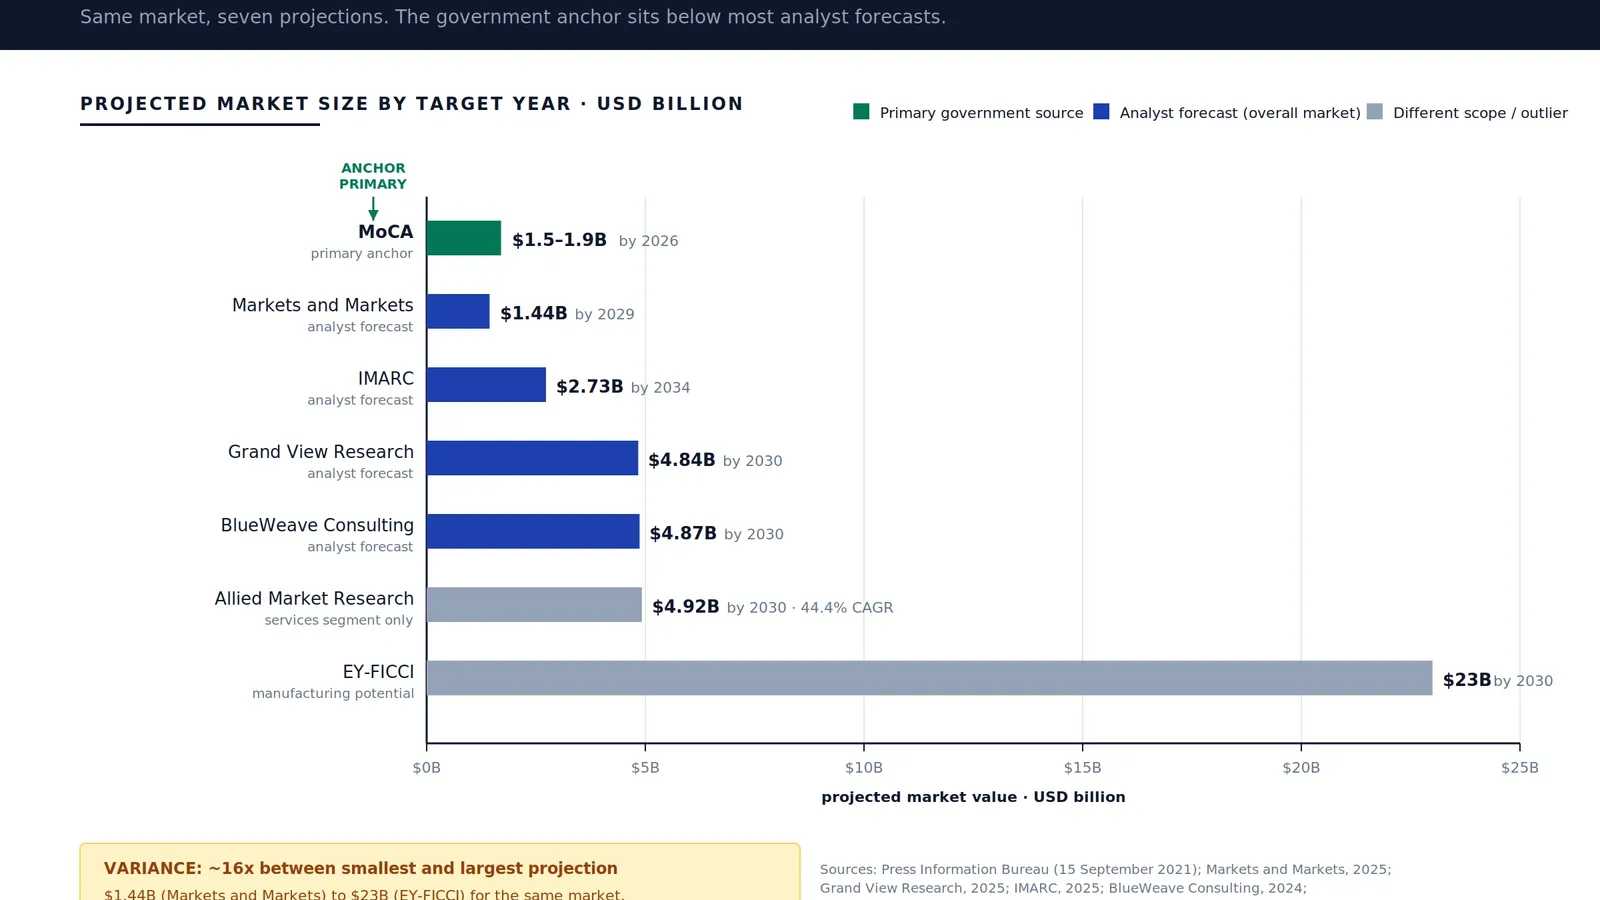
Task: Click the 'primary anchor' sublabel
Action: pos(362,254)
